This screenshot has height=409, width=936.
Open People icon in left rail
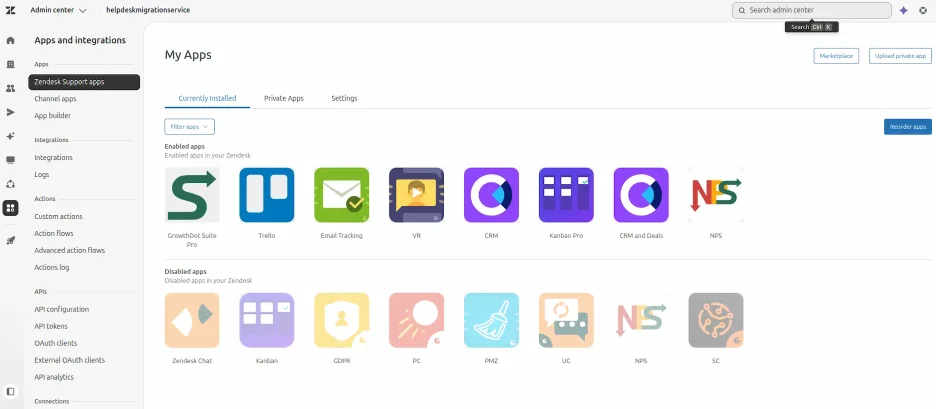(10, 88)
